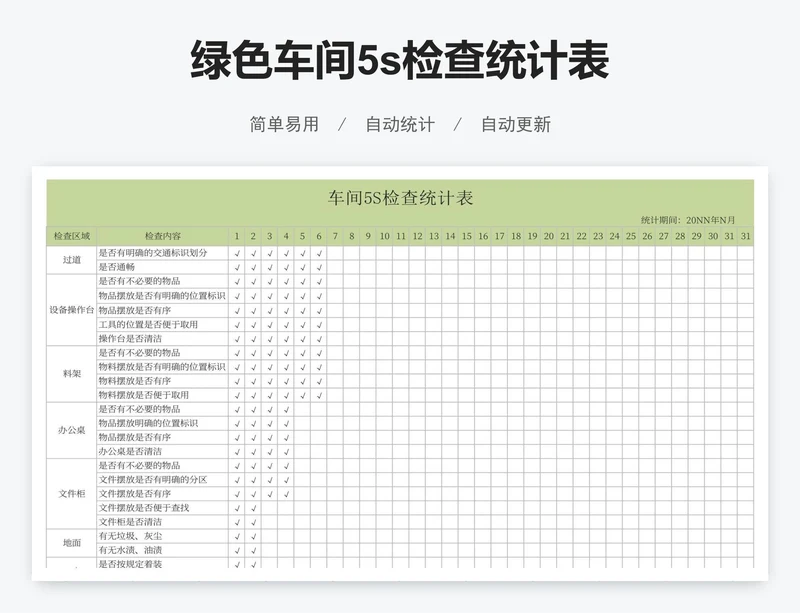Select the 地面 area cell

coord(71,543)
